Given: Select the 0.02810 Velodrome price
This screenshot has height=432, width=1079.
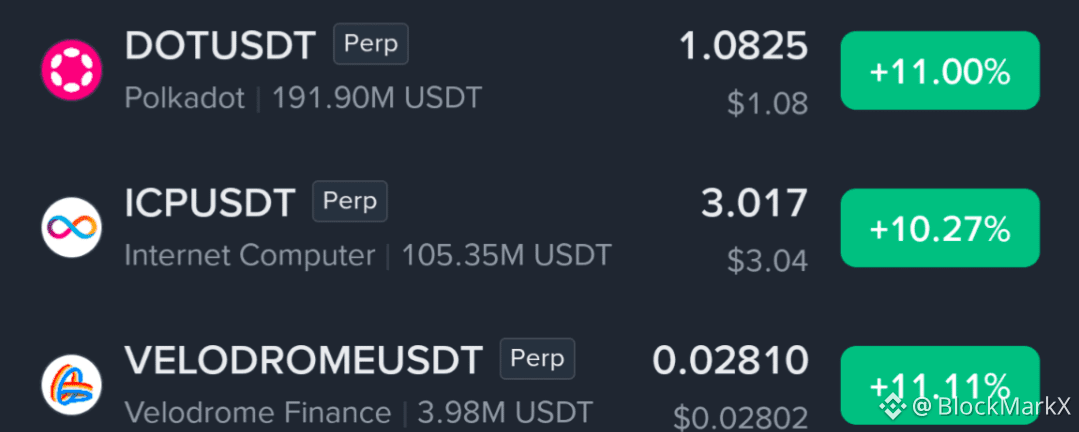Looking at the screenshot, I should tap(730, 360).
